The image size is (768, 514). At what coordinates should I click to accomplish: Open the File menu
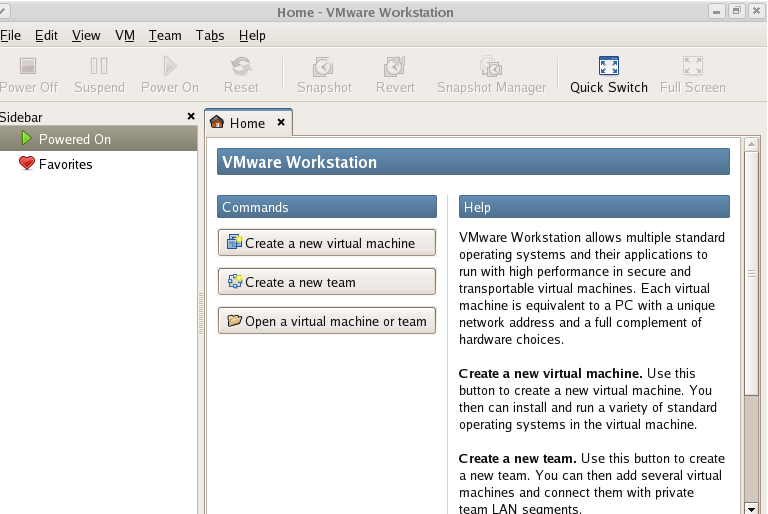tap(10, 36)
